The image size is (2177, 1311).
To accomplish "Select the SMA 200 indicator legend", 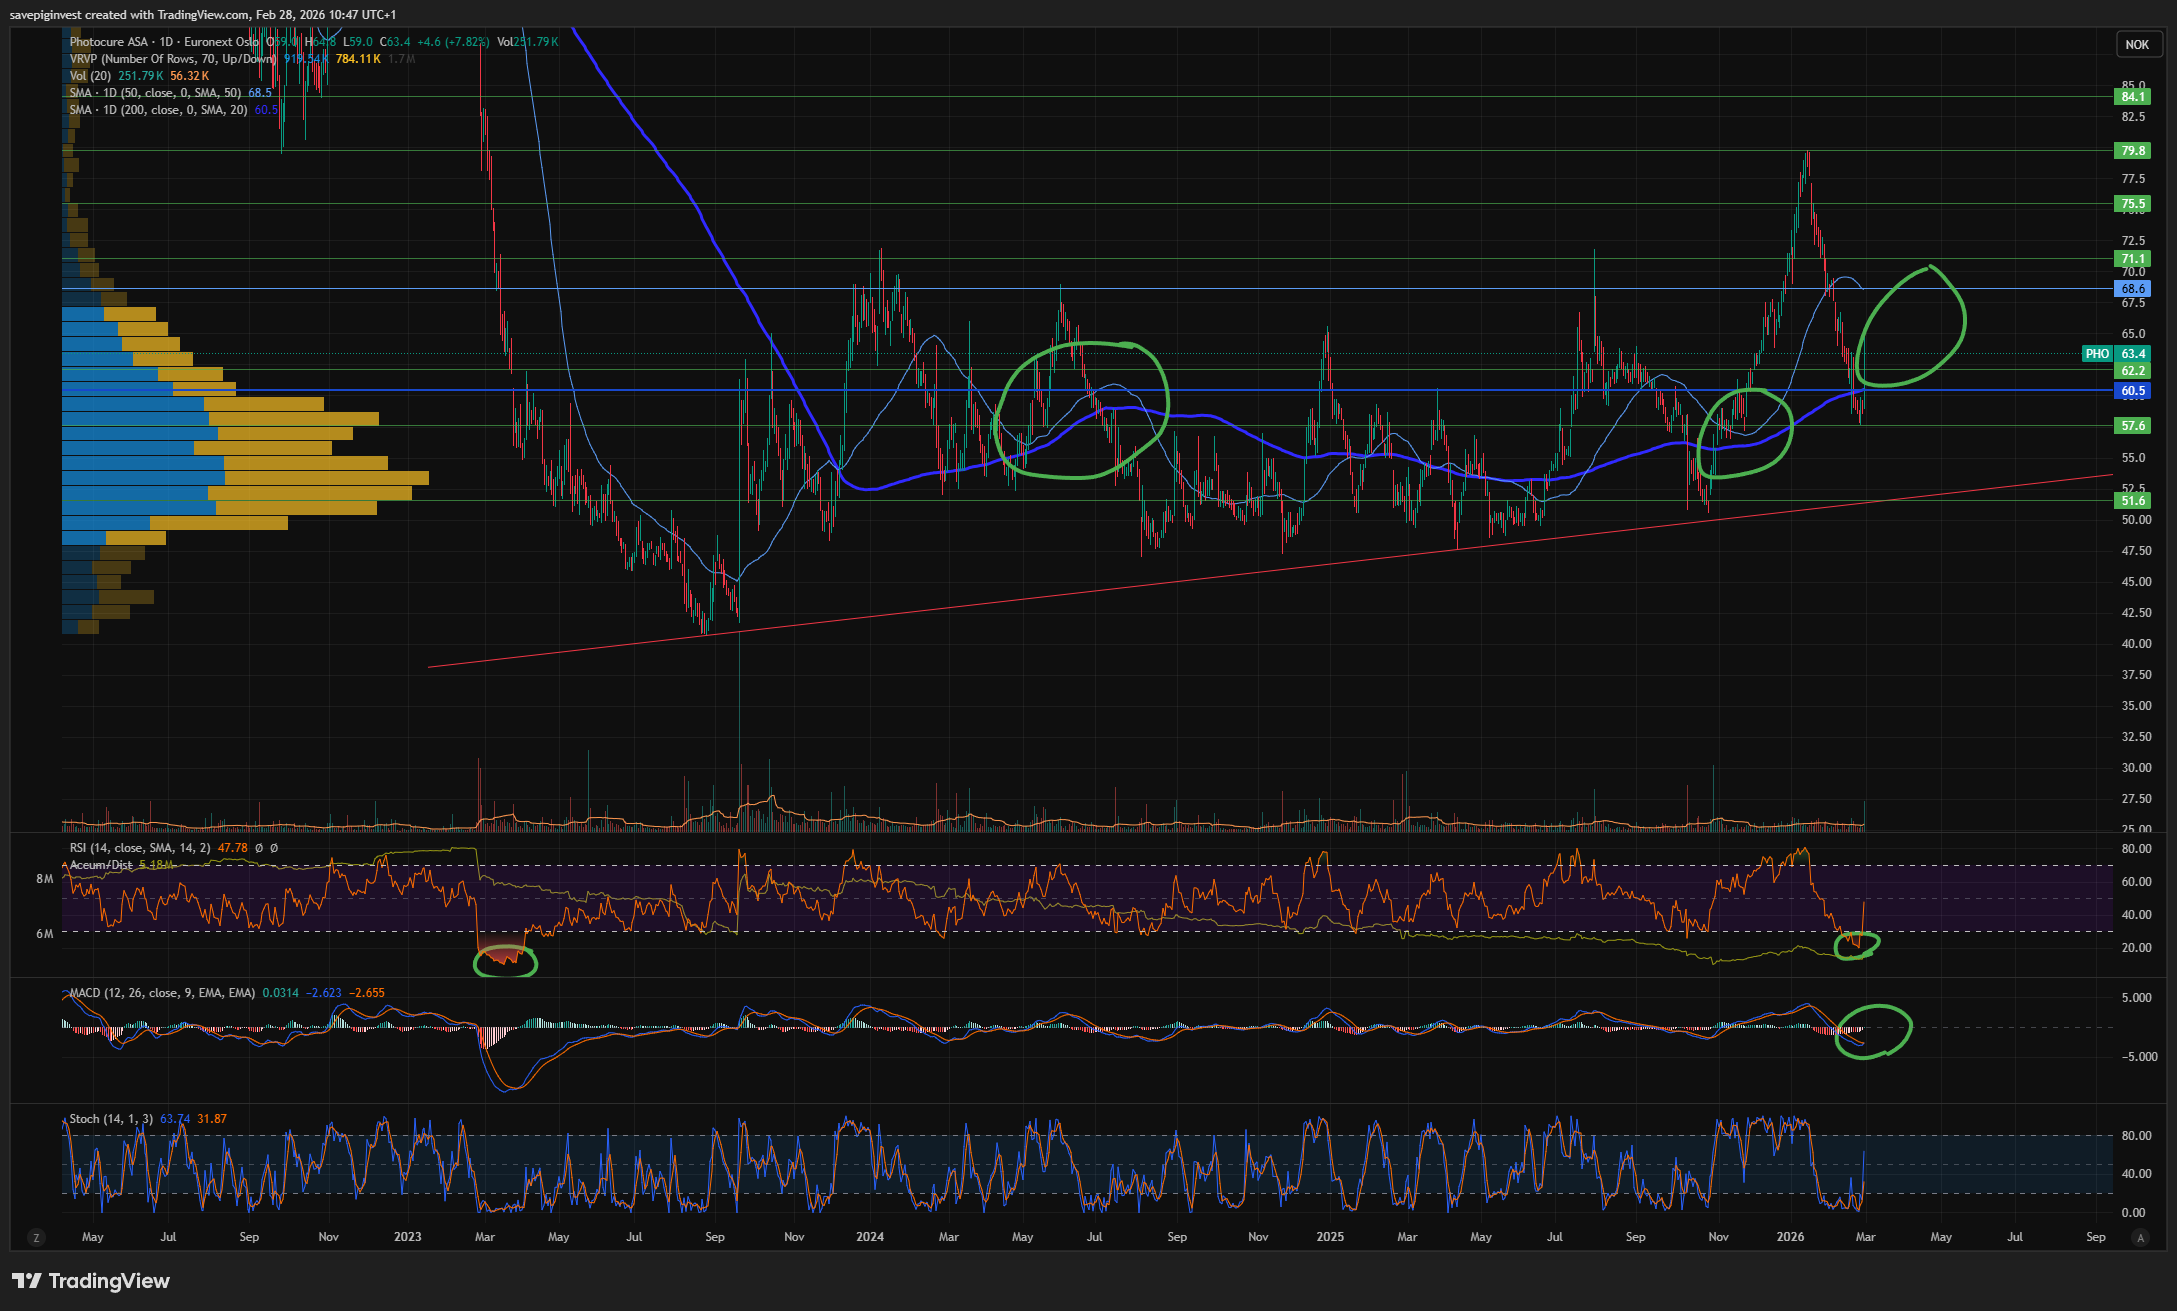I will coord(158,110).
